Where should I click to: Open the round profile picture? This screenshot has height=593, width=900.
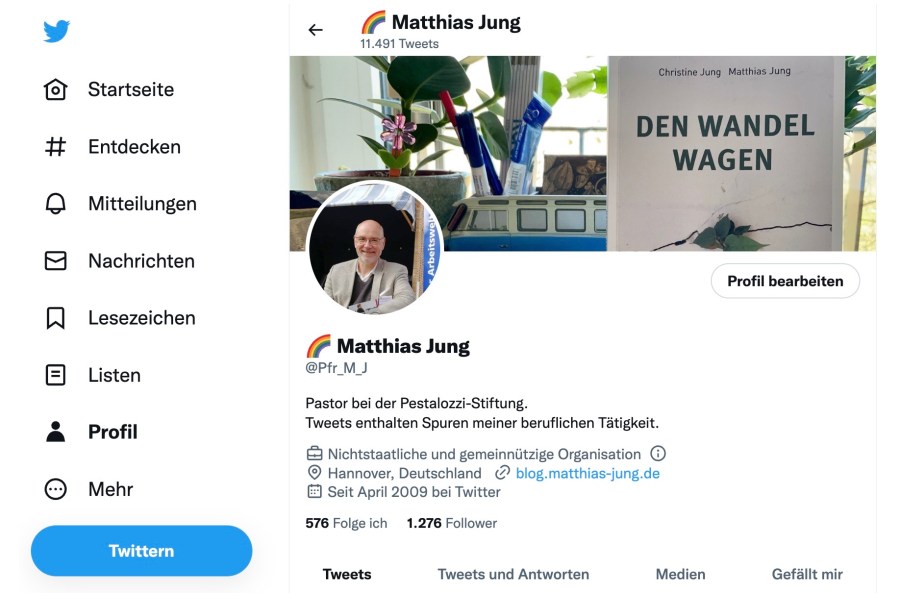click(374, 249)
